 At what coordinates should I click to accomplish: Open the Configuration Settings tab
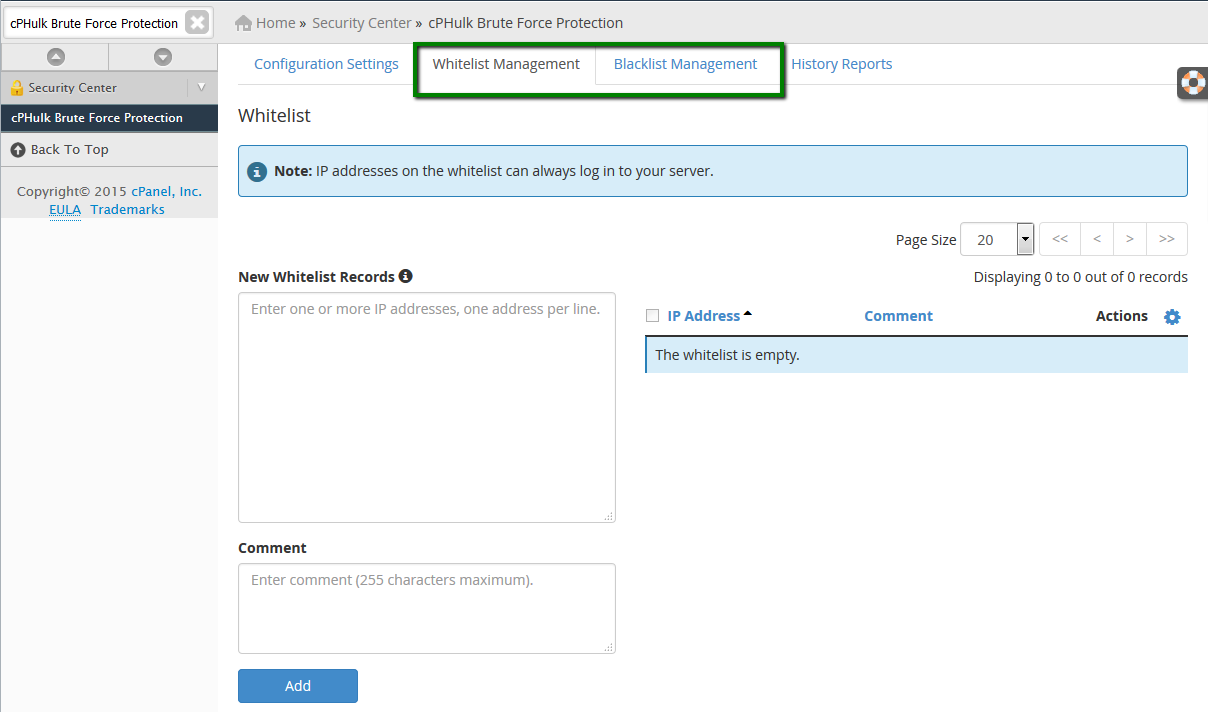click(326, 64)
